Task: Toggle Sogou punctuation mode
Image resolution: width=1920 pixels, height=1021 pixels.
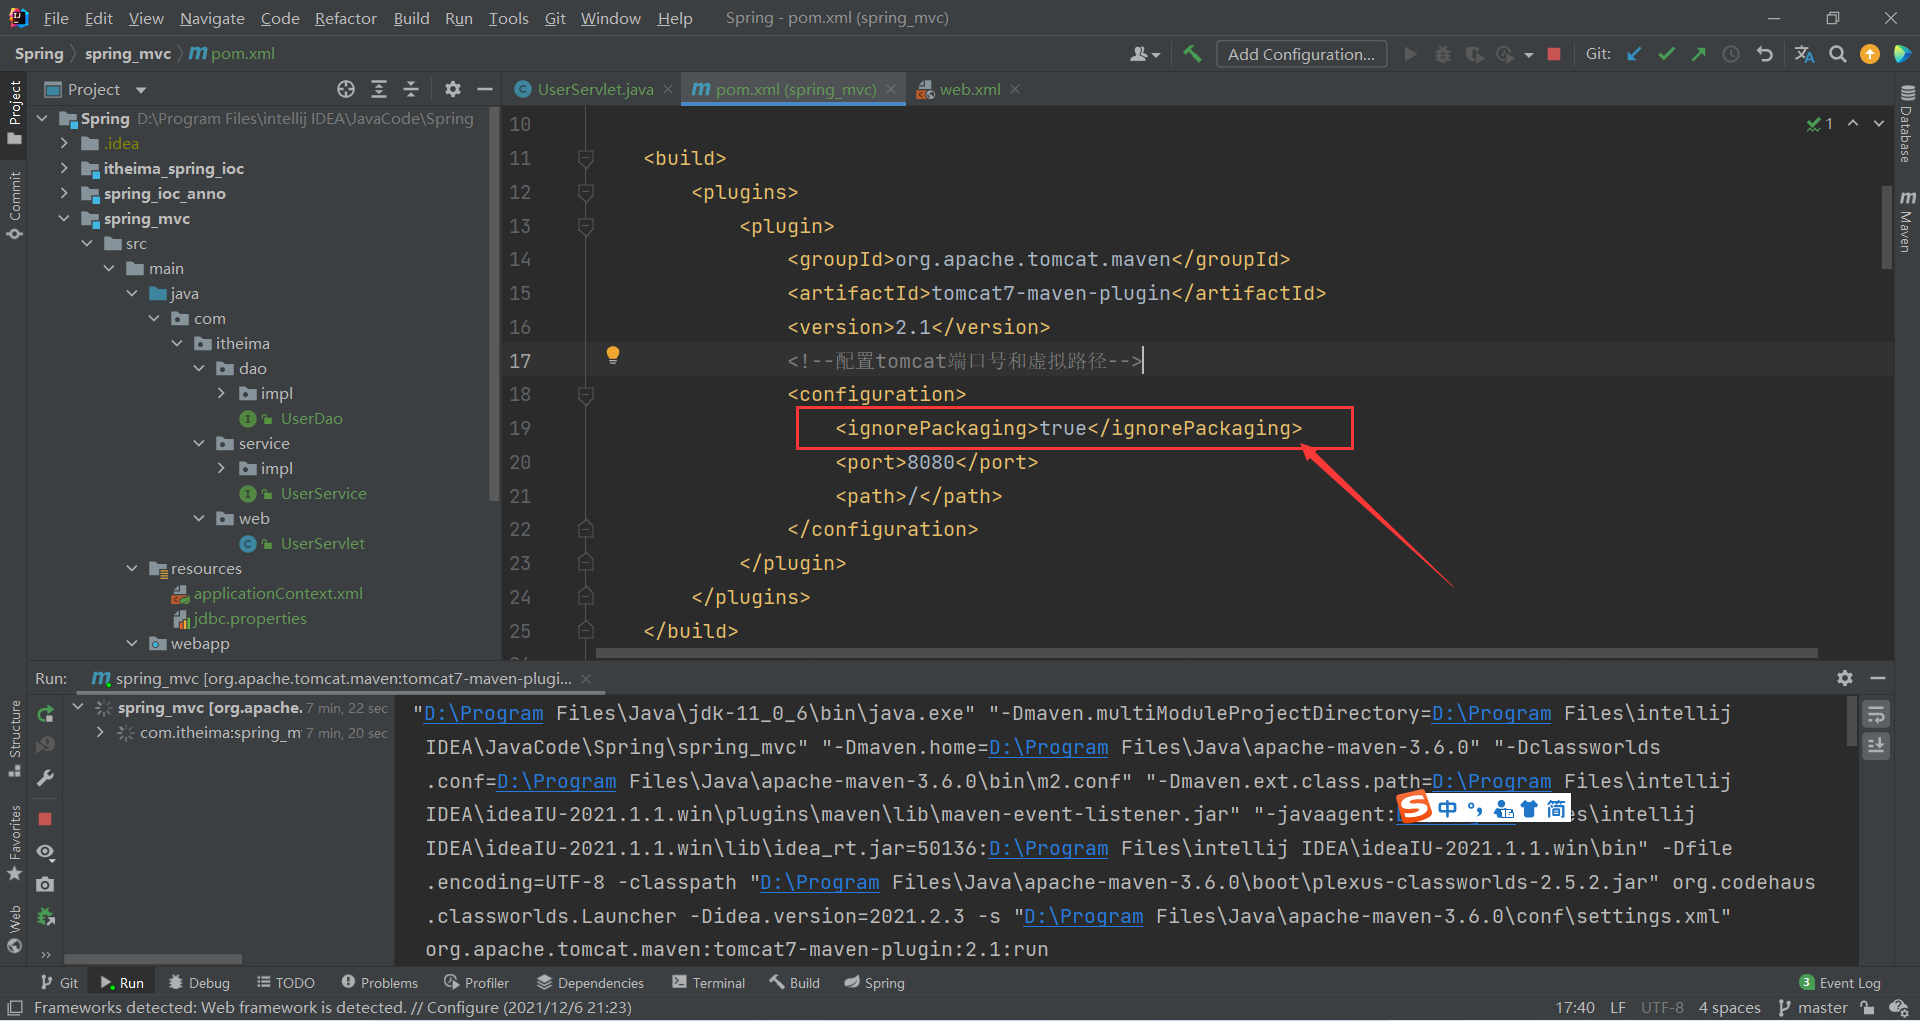Action: (x=1475, y=809)
